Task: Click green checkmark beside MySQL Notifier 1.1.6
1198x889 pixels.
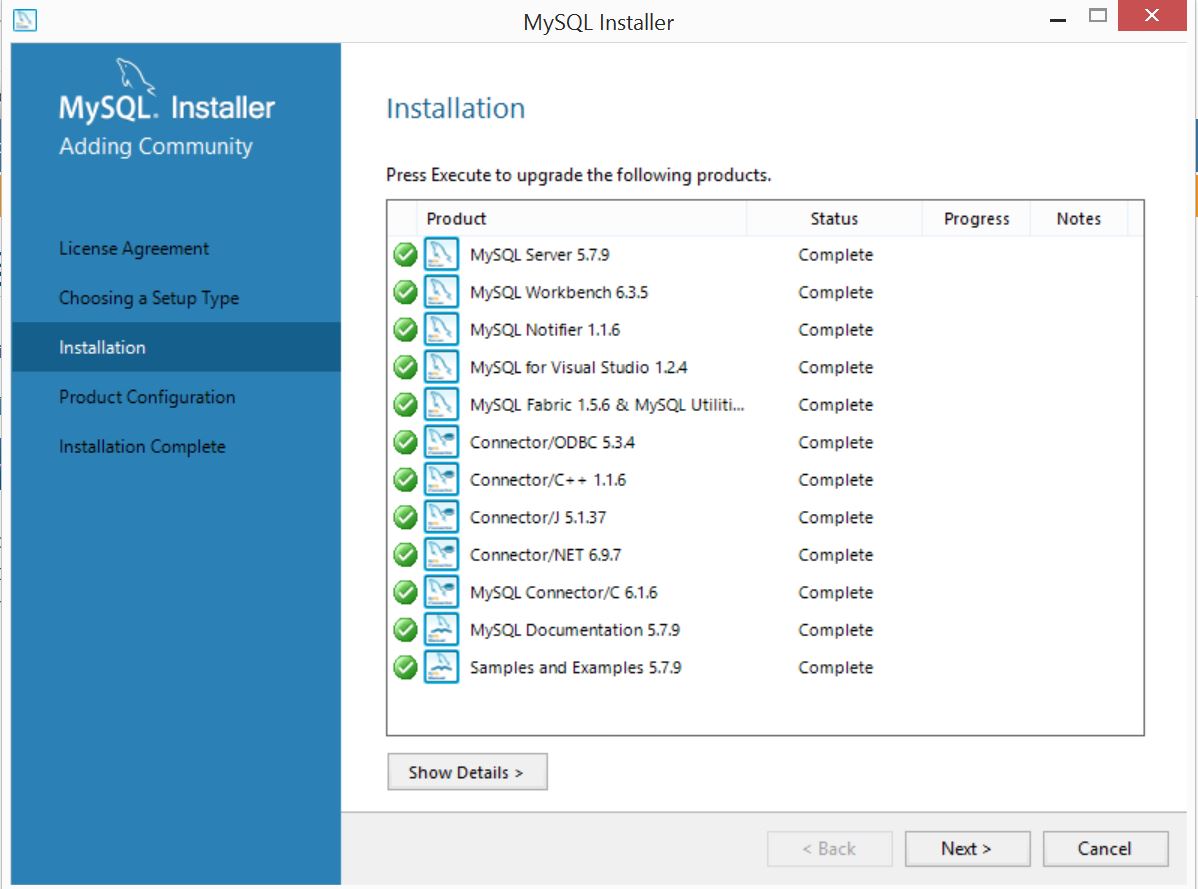Action: point(405,329)
